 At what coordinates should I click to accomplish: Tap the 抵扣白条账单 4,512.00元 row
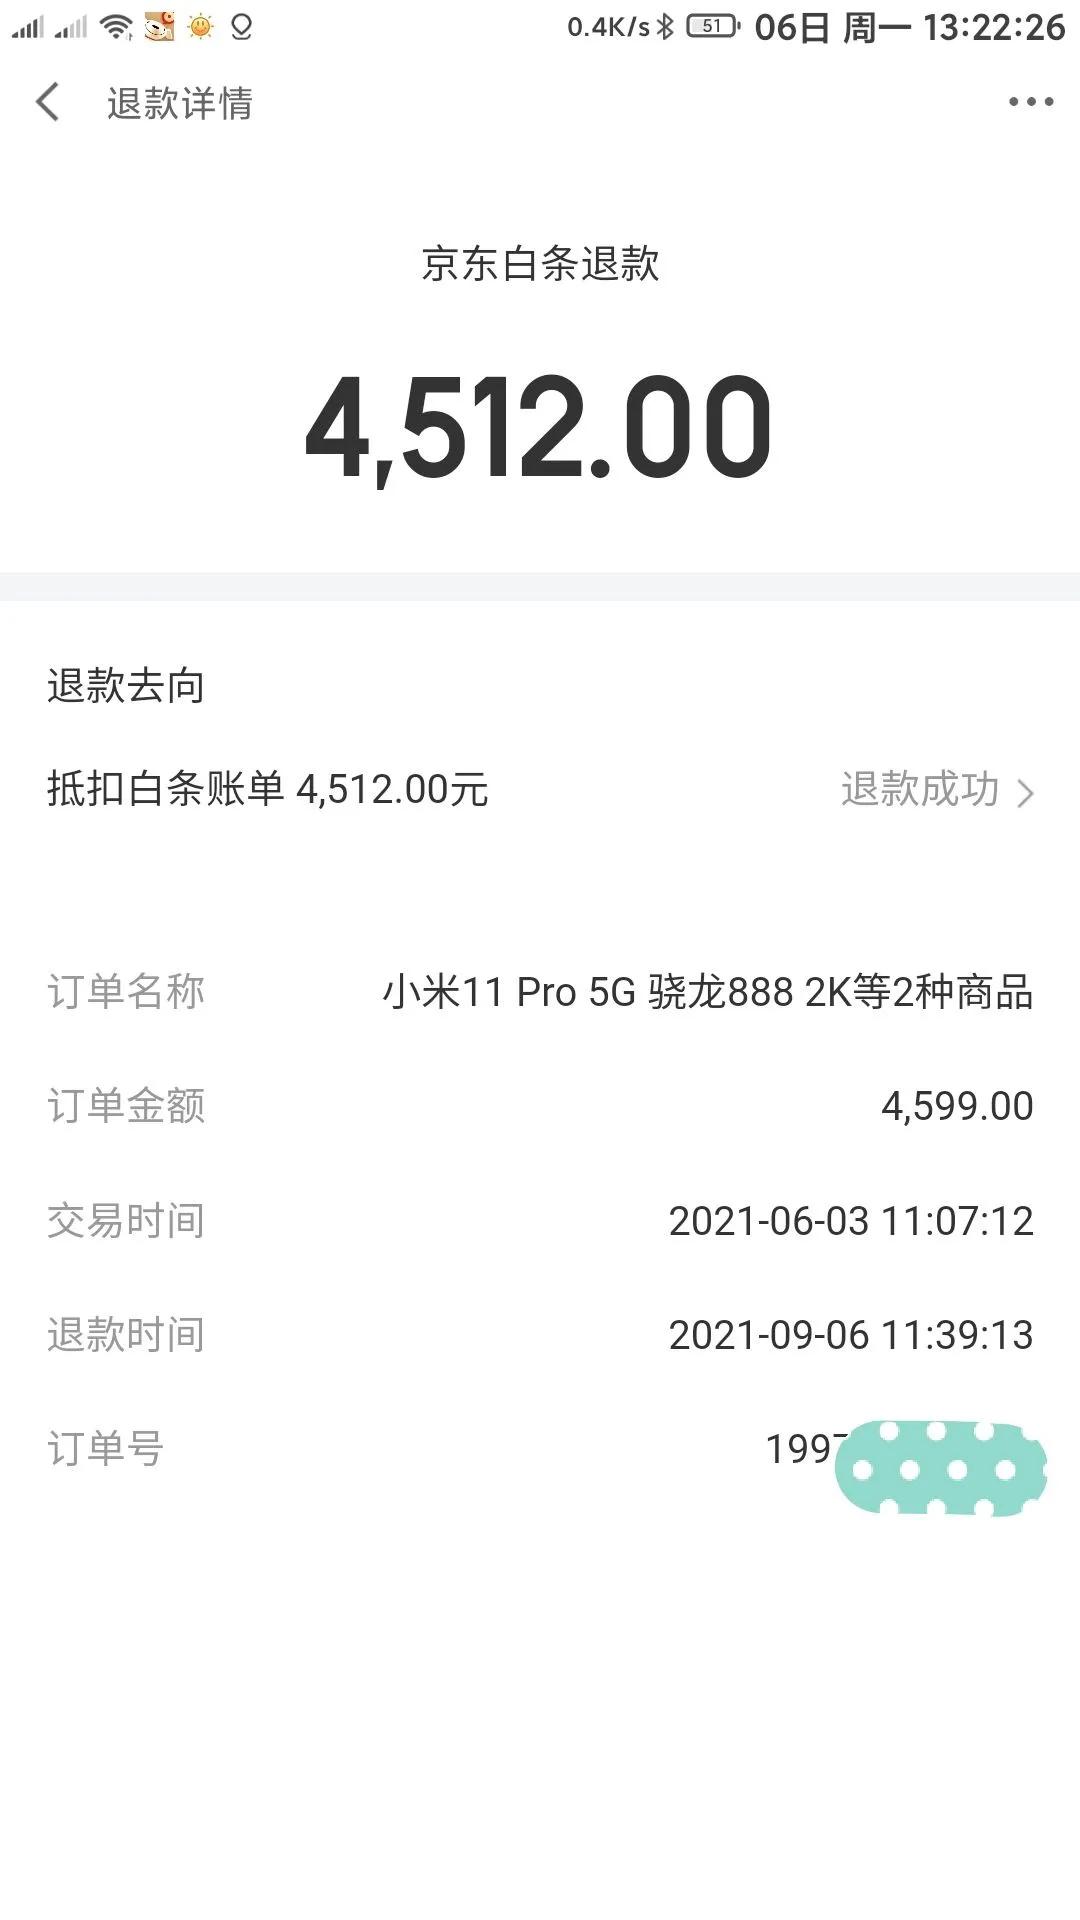click(267, 790)
